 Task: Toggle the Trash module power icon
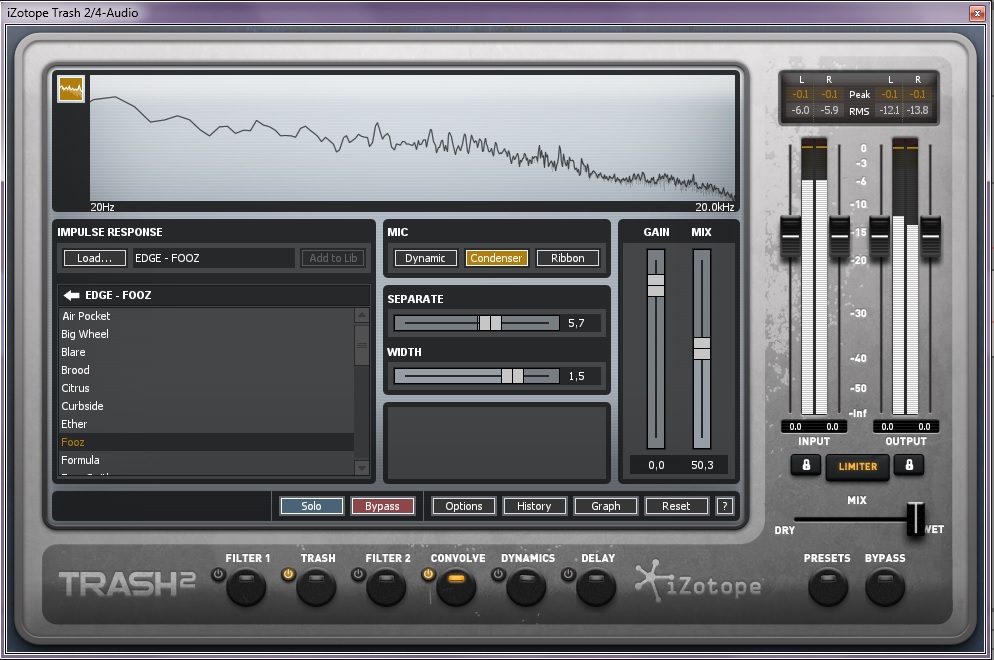pos(289,574)
